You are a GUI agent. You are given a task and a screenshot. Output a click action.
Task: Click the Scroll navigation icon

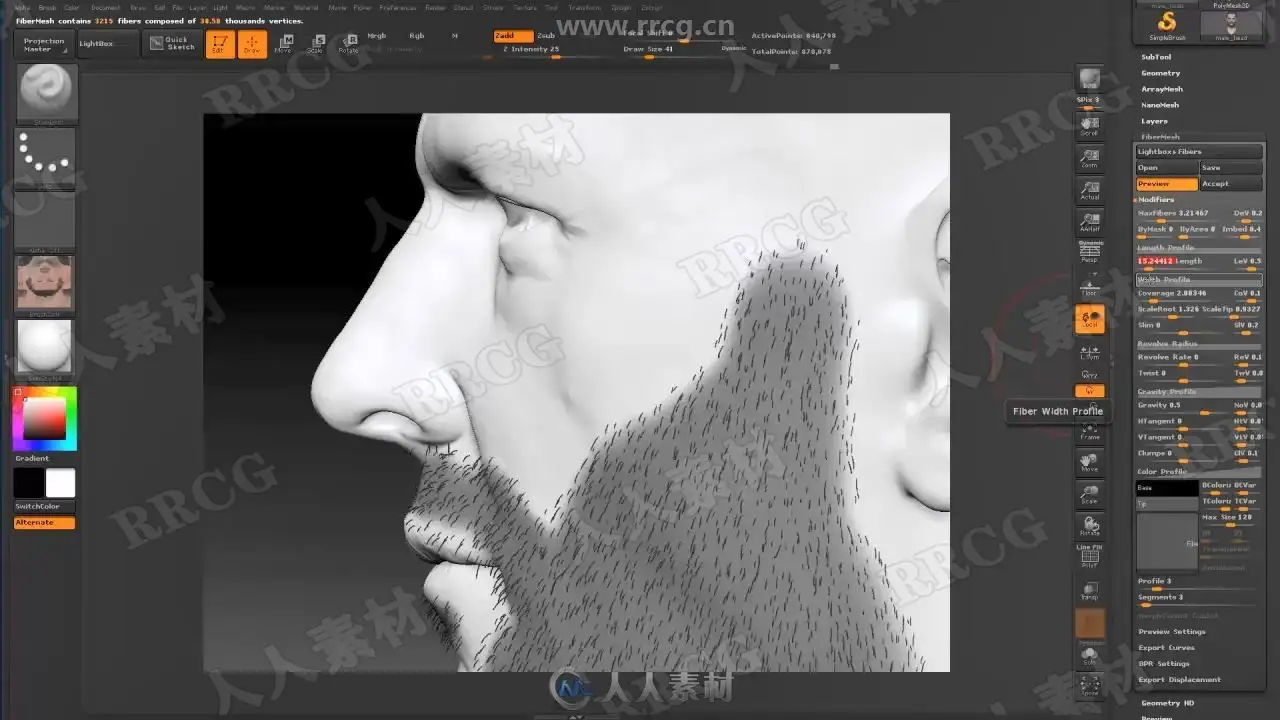(x=1089, y=125)
